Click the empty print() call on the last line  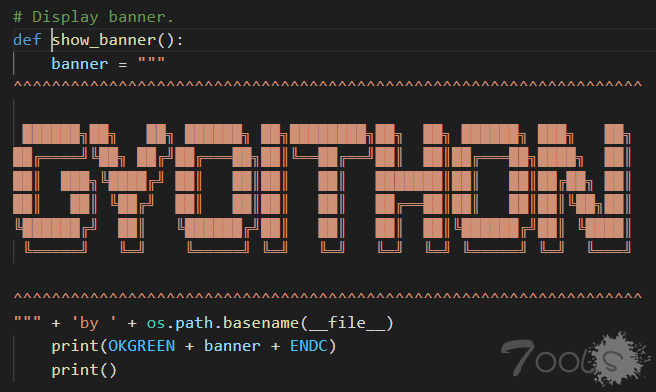click(84, 370)
